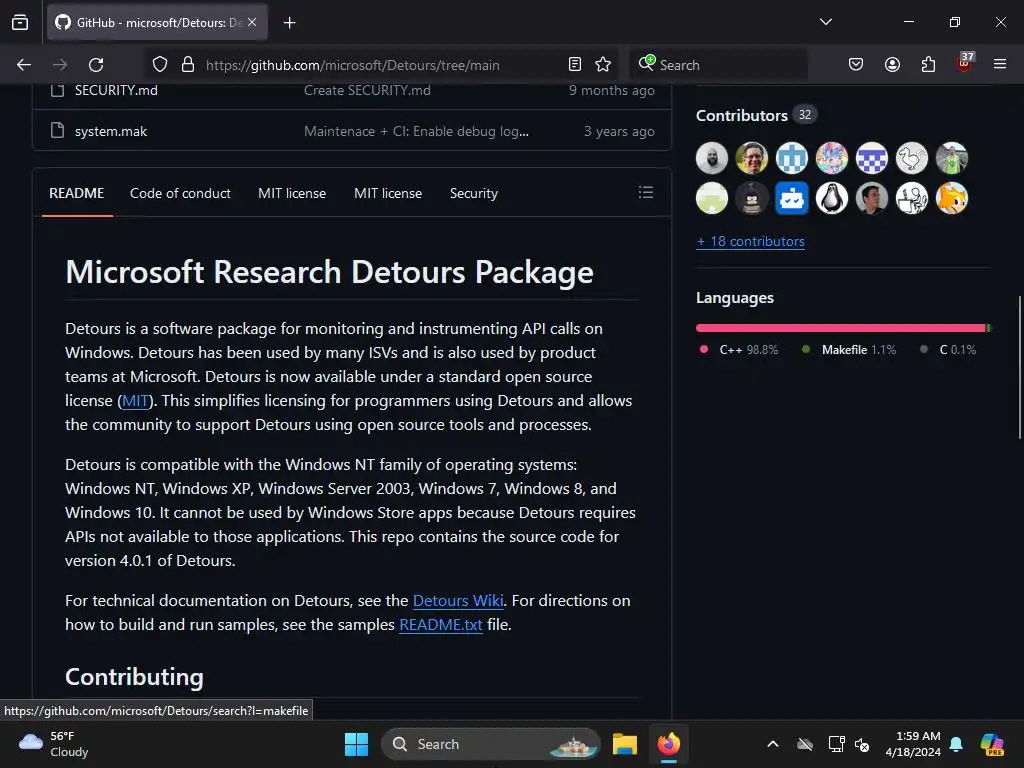The image size is (1024, 768).
Task: Open weather widget showing 56°F Cloudy
Action: (54, 744)
